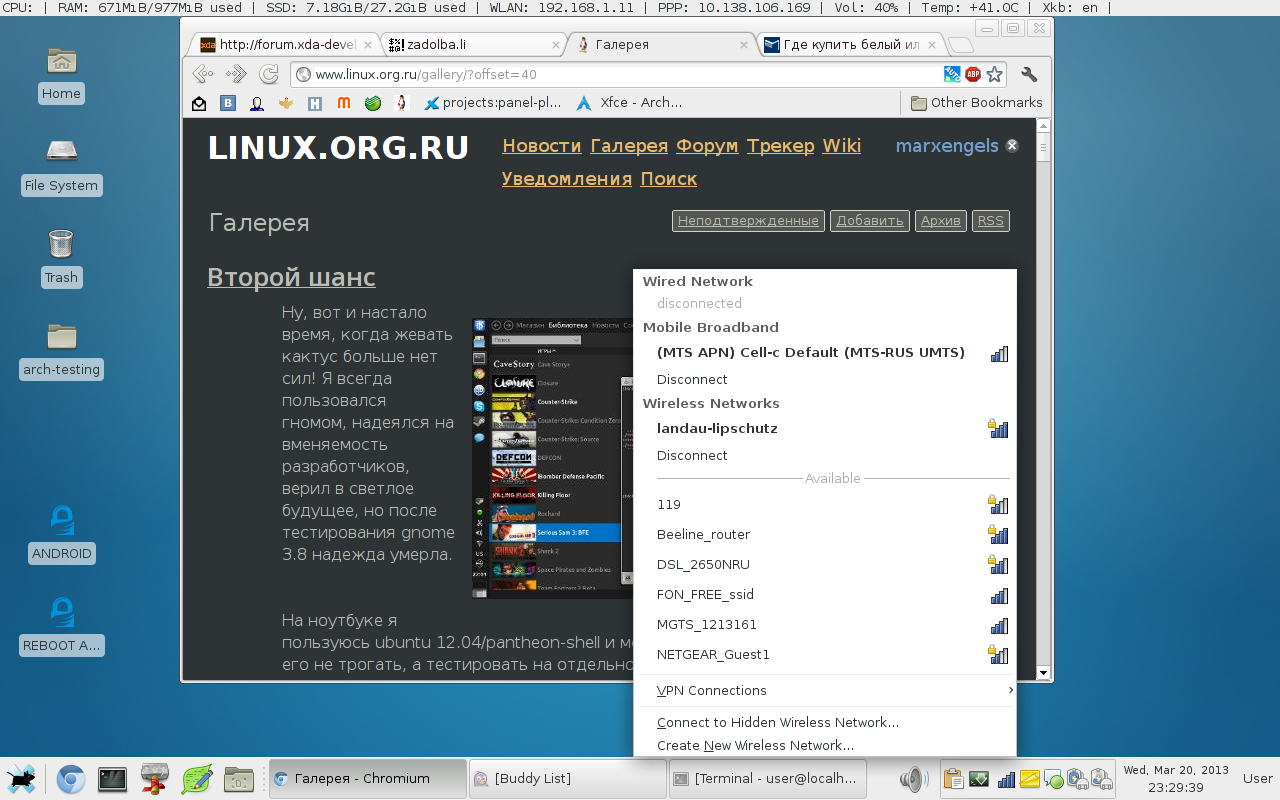Image resolution: width=1280 pixels, height=800 pixels.
Task: Switch to forum.xda-developers tab
Action: pyautogui.click(x=282, y=45)
